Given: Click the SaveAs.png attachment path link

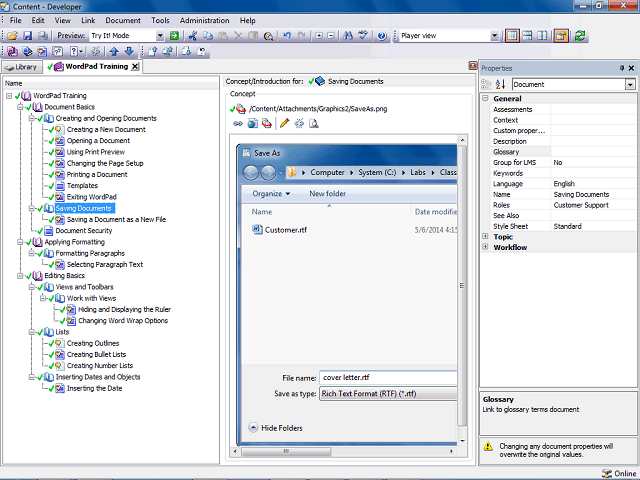Looking at the screenshot, I should coord(318,109).
